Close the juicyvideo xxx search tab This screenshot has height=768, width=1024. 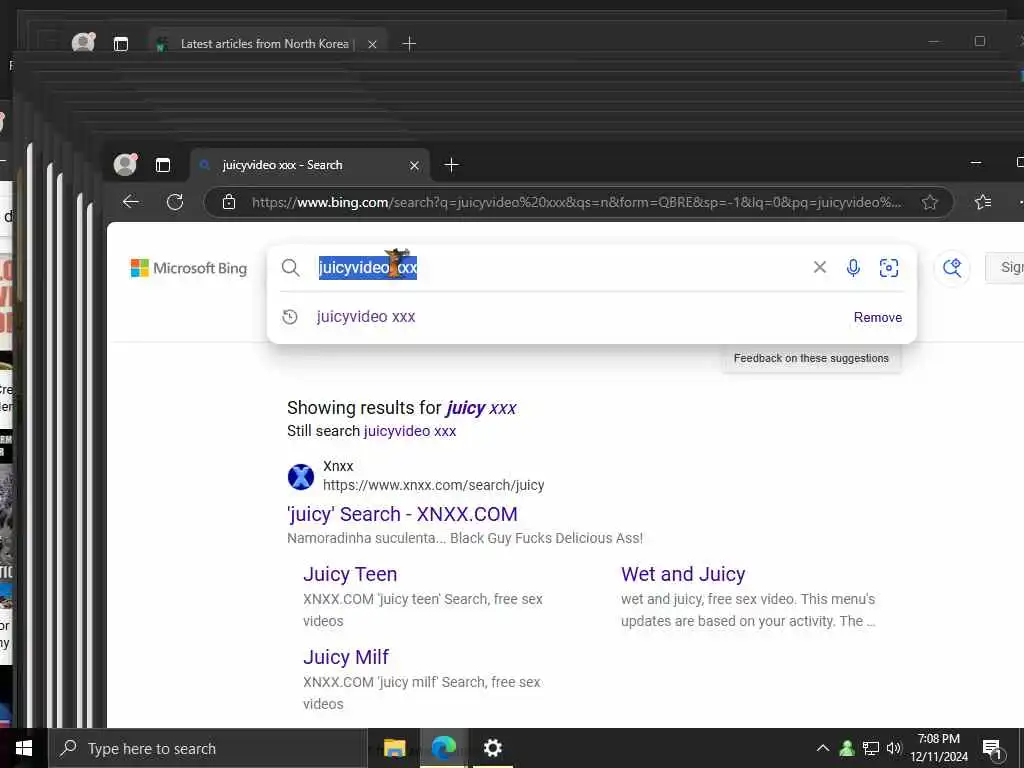click(414, 166)
